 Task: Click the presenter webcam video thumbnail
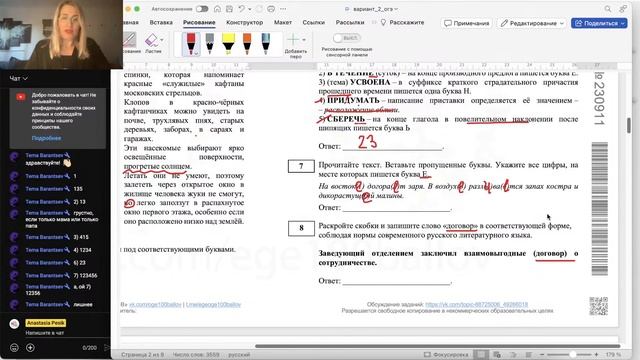pyautogui.click(x=61, y=34)
